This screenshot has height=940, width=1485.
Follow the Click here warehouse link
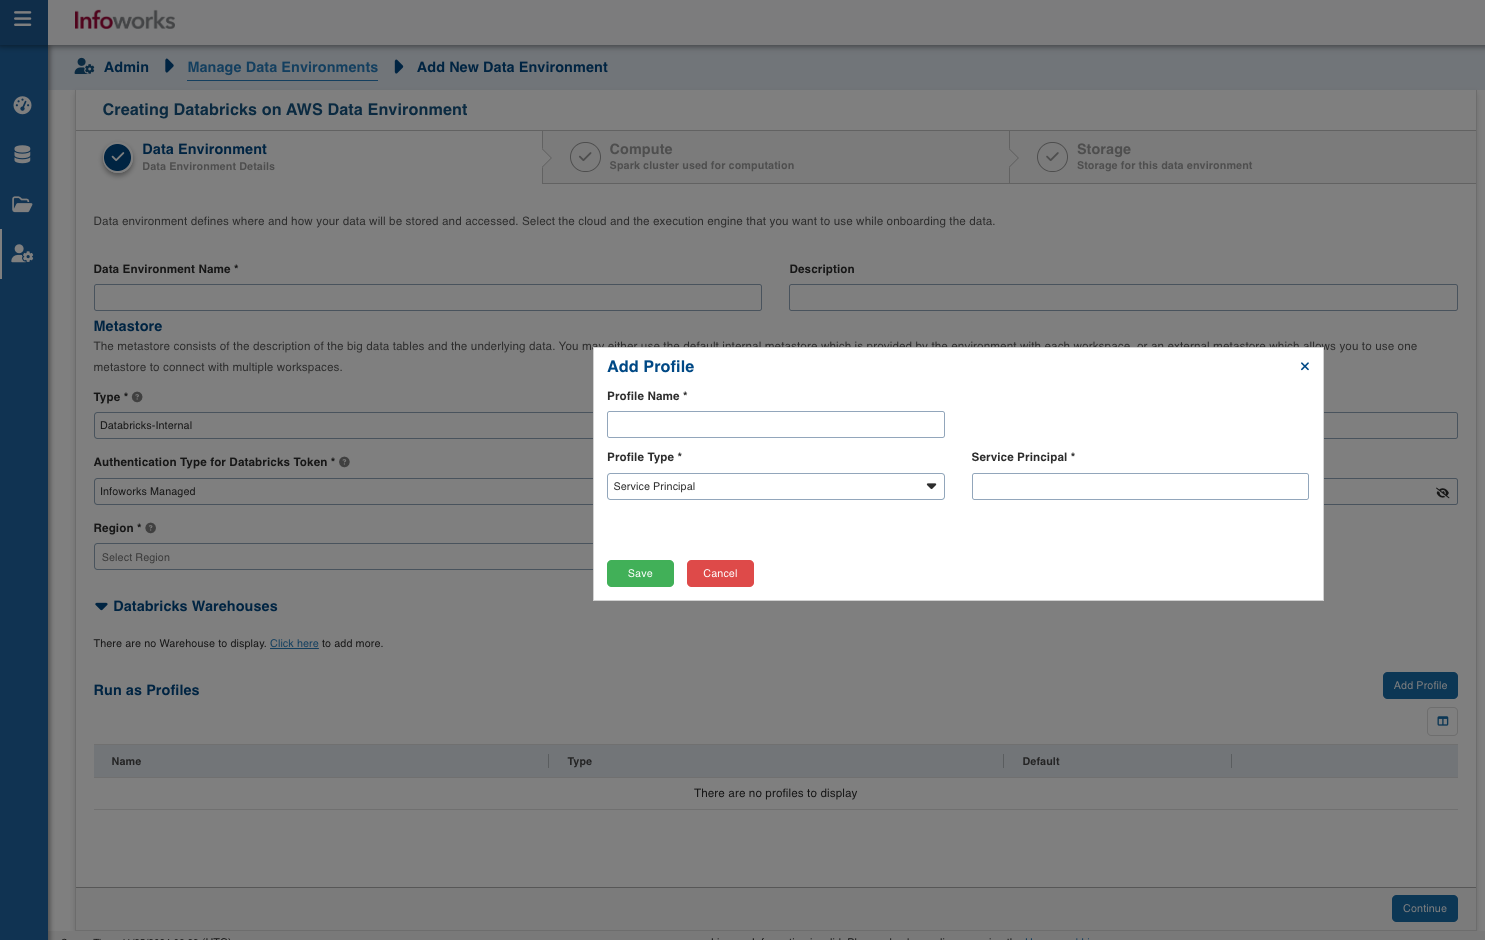294,643
